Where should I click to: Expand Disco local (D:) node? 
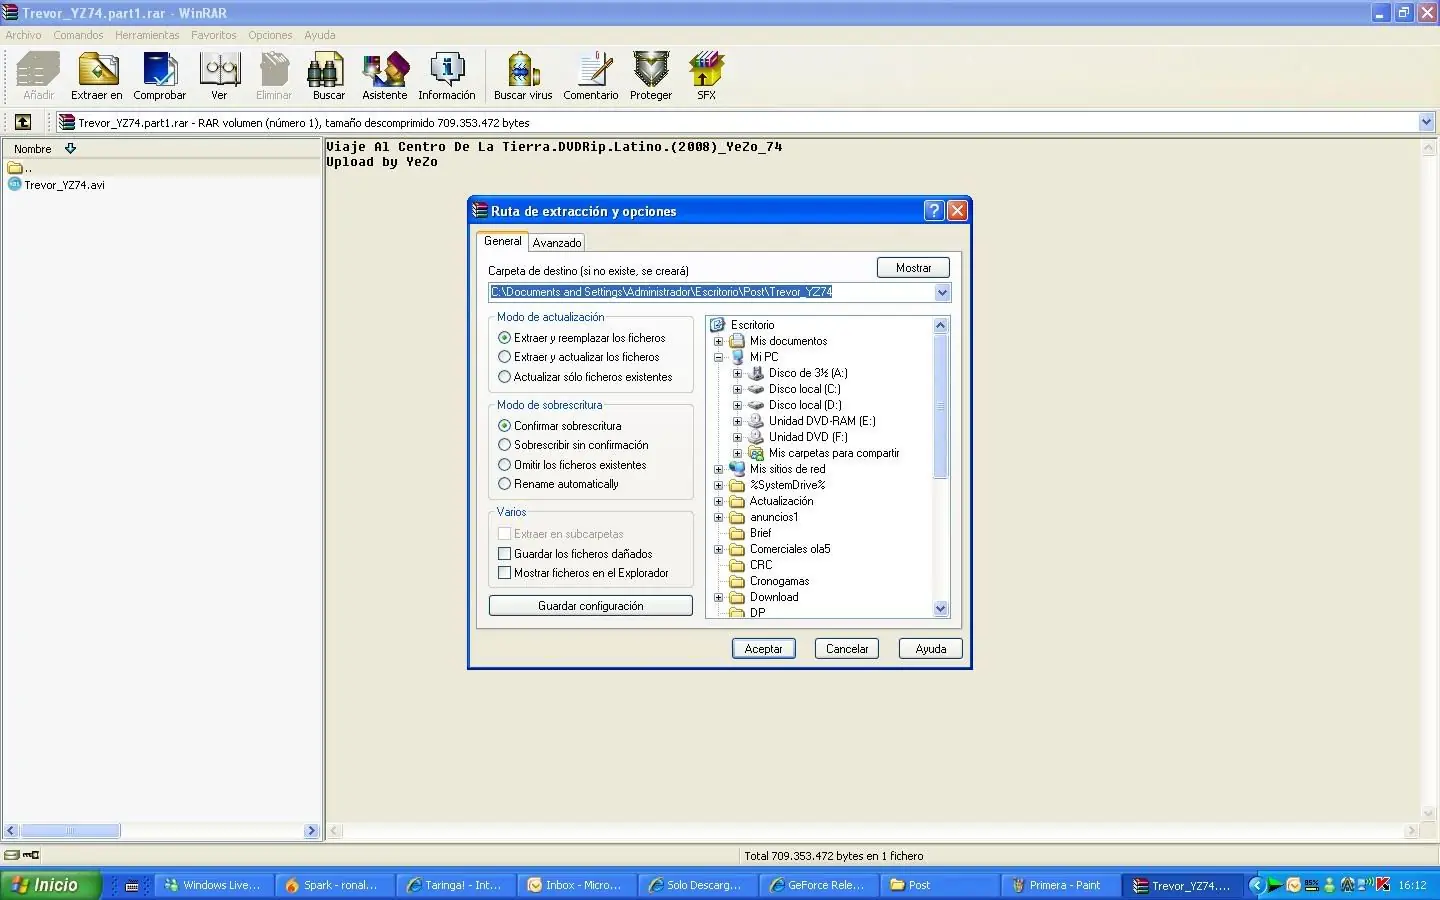pos(737,405)
